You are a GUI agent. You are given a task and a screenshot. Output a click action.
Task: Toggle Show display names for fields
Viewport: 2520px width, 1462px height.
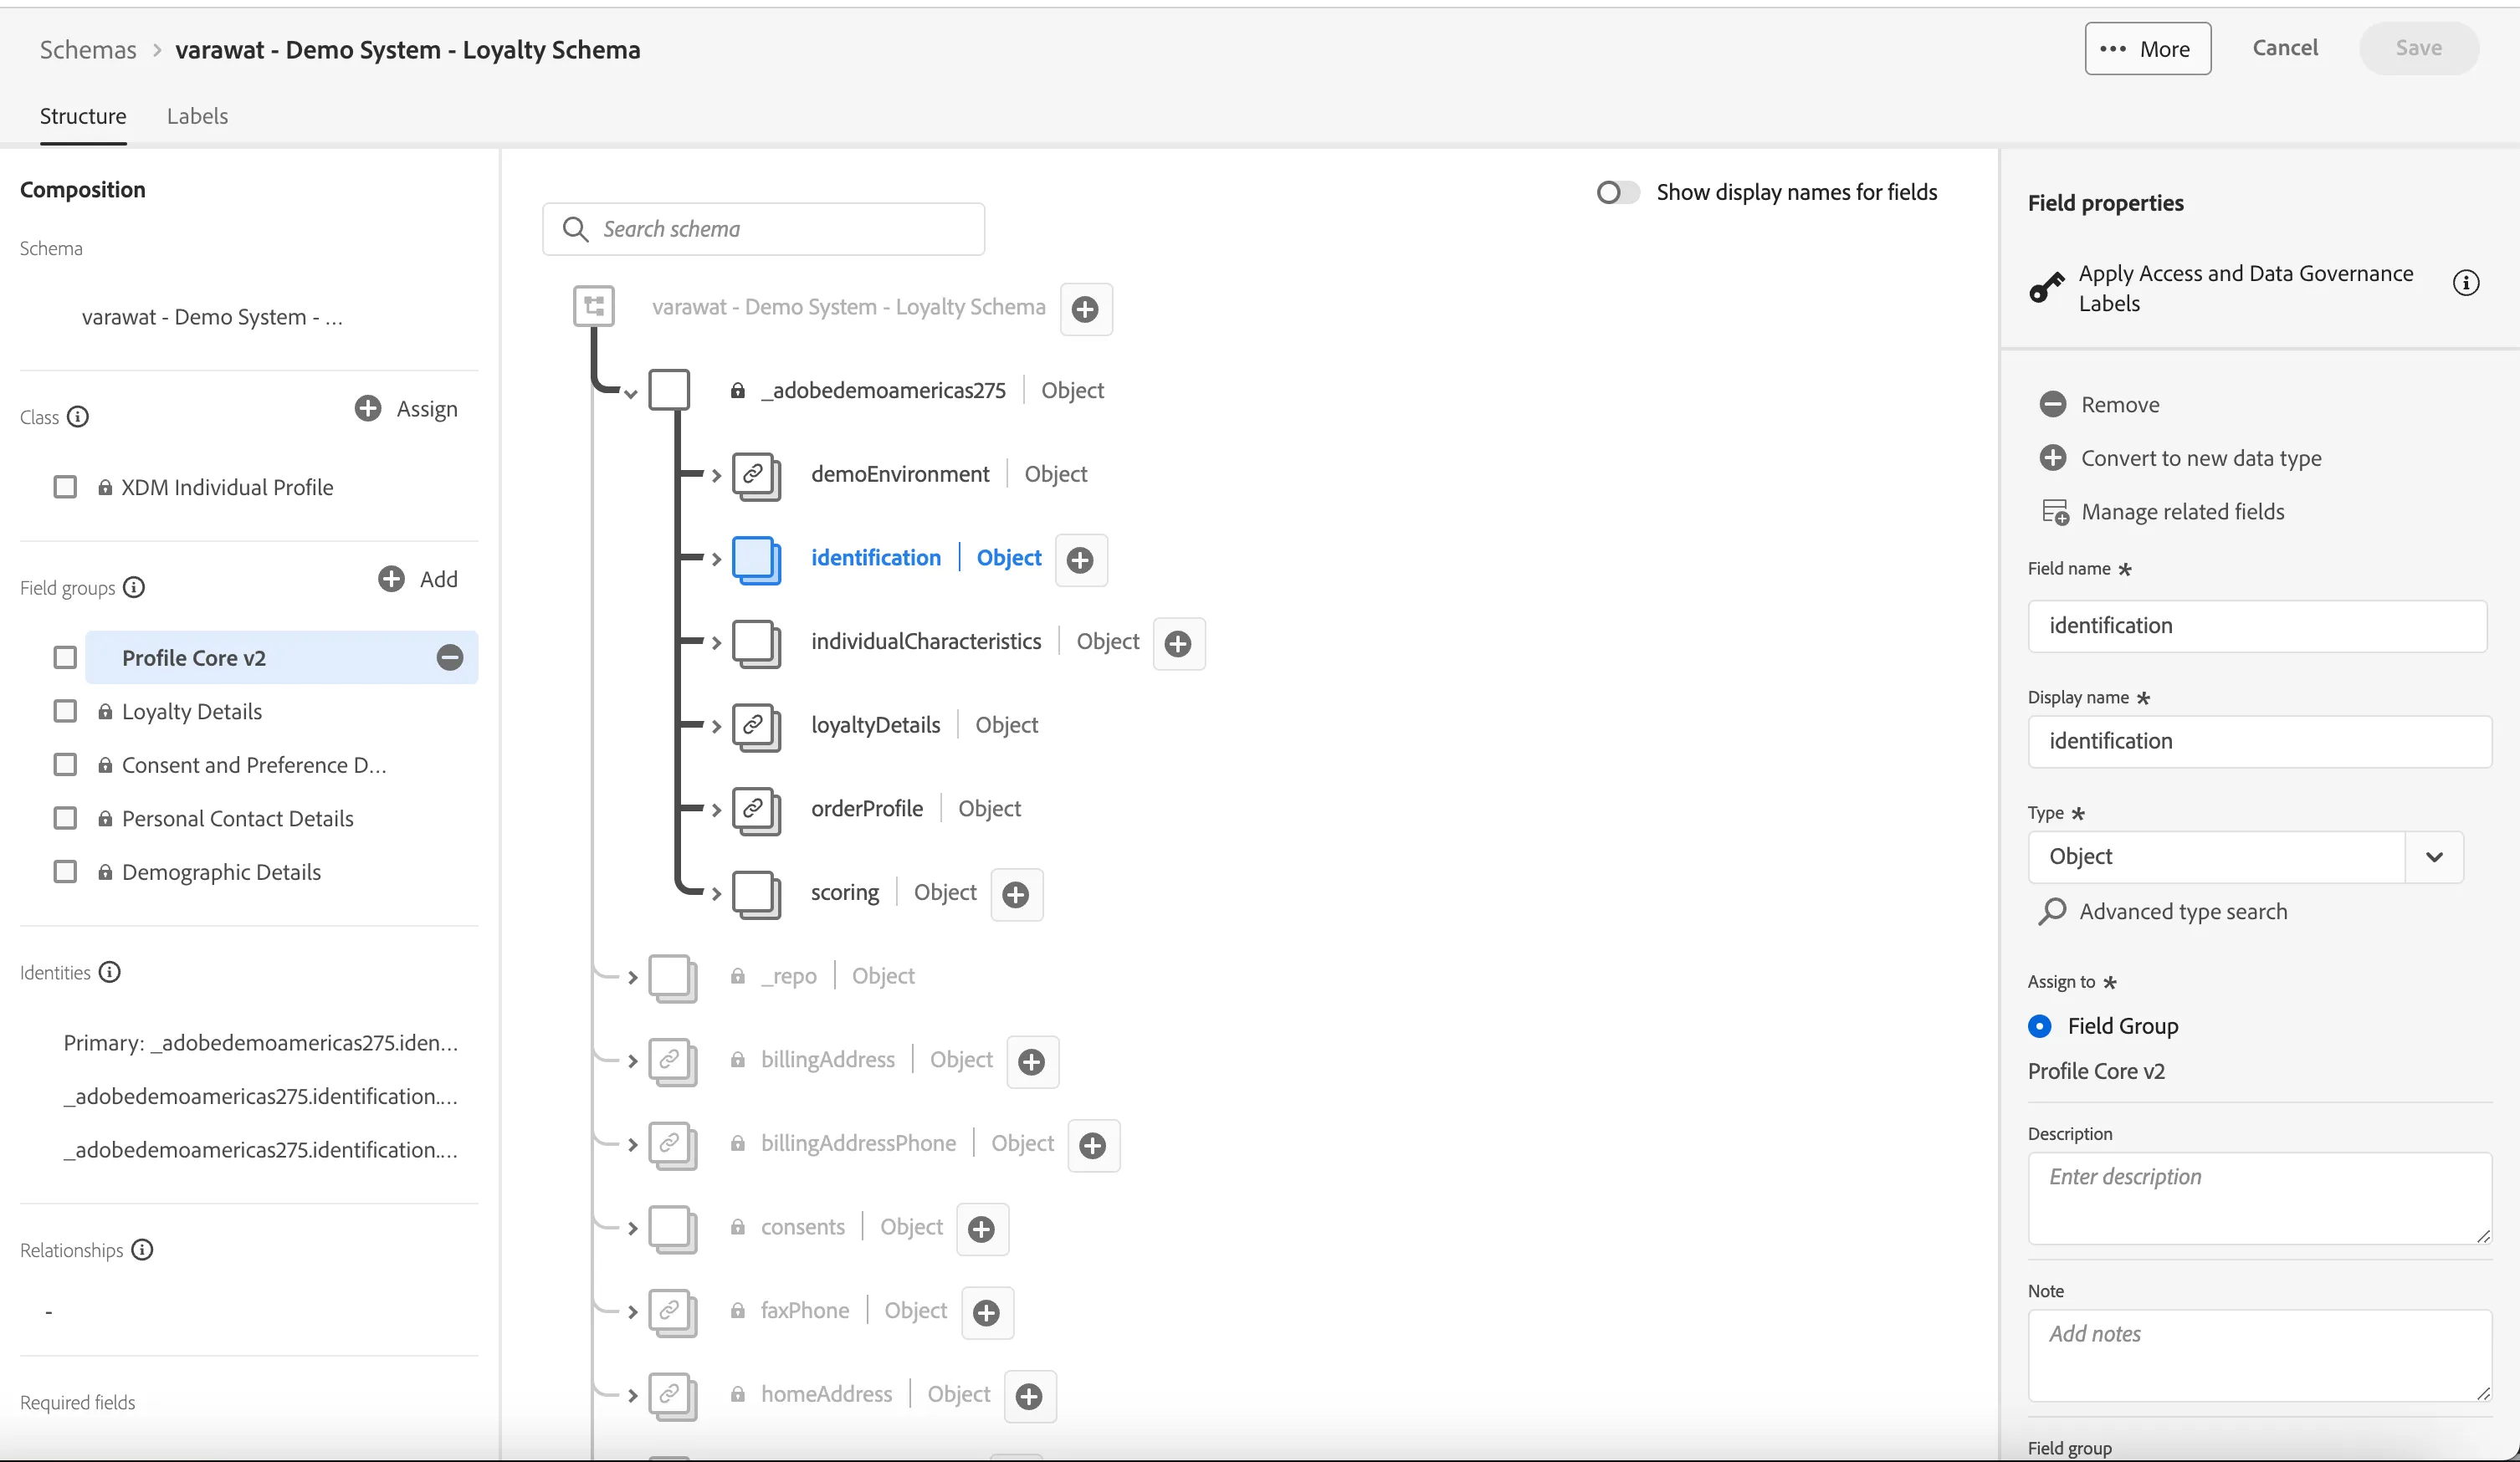[1617, 192]
